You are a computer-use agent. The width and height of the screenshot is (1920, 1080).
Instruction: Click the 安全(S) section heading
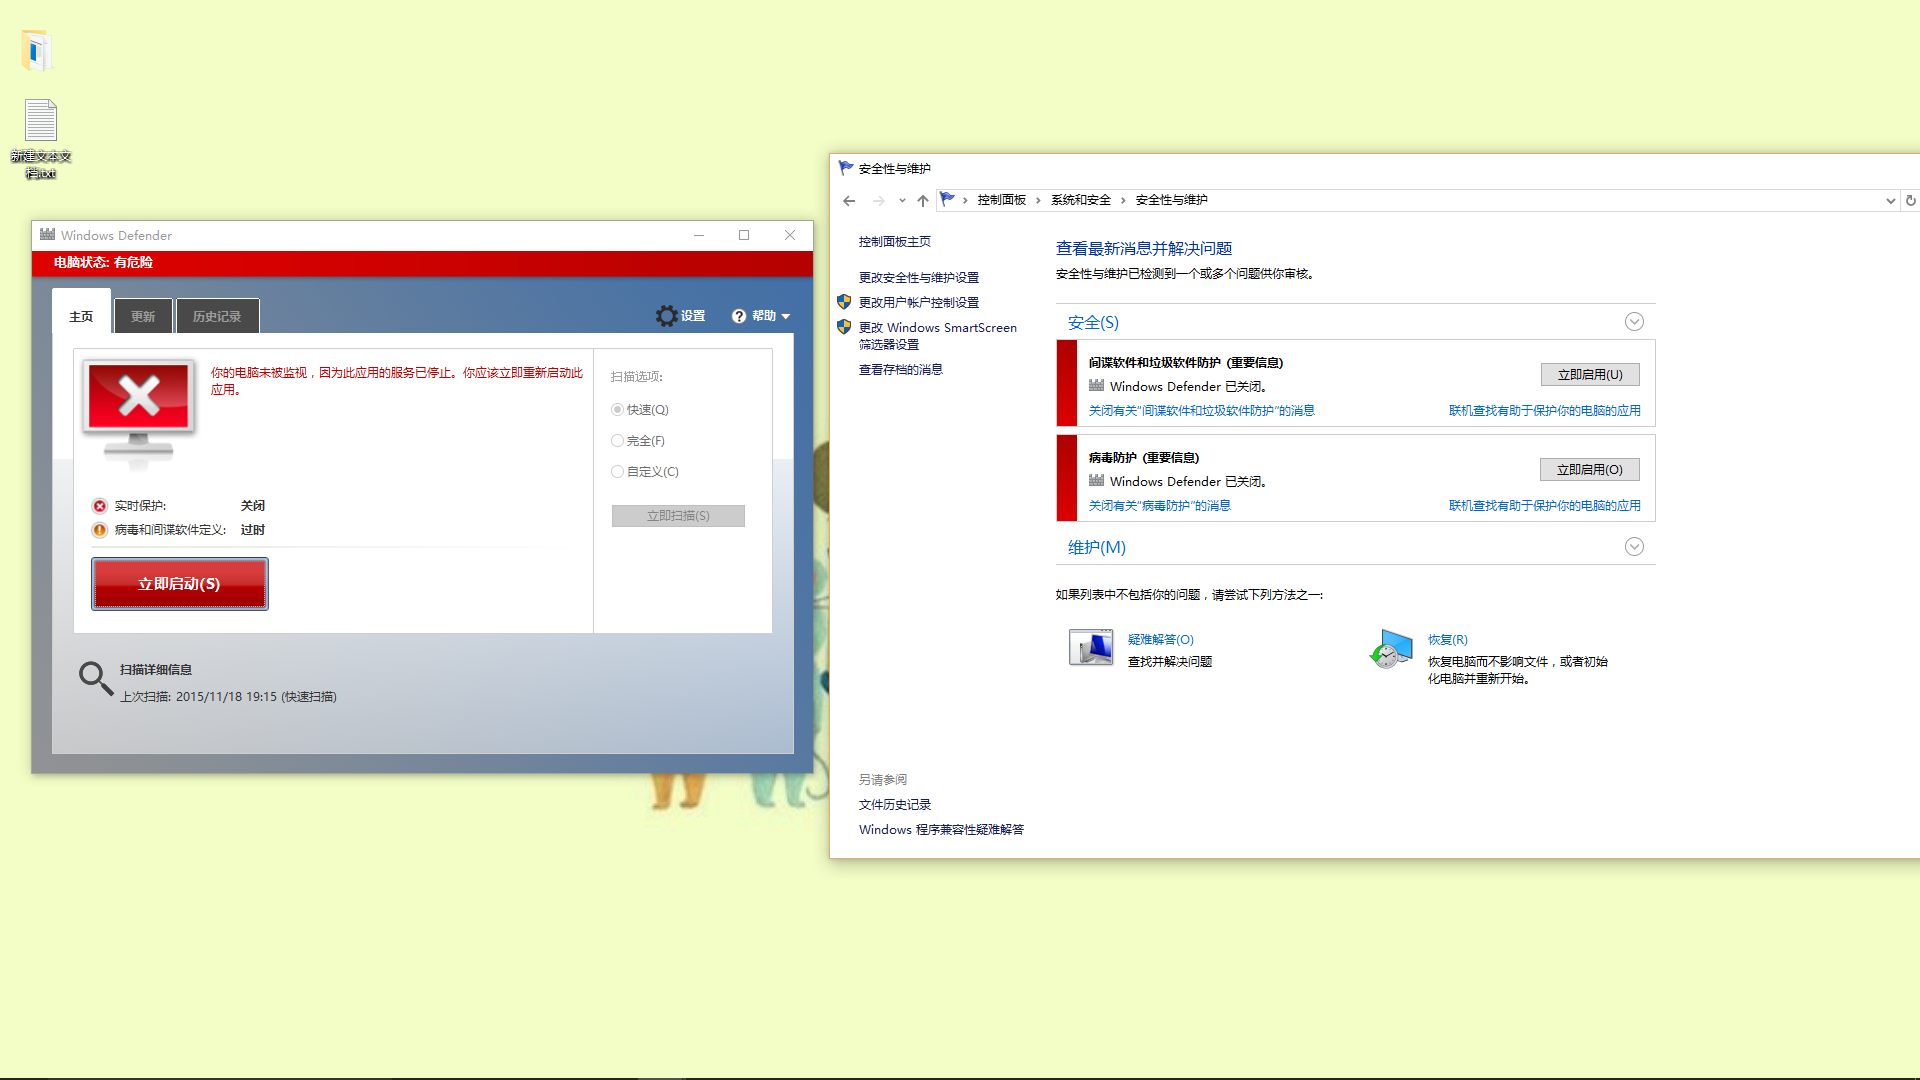[x=1093, y=323]
